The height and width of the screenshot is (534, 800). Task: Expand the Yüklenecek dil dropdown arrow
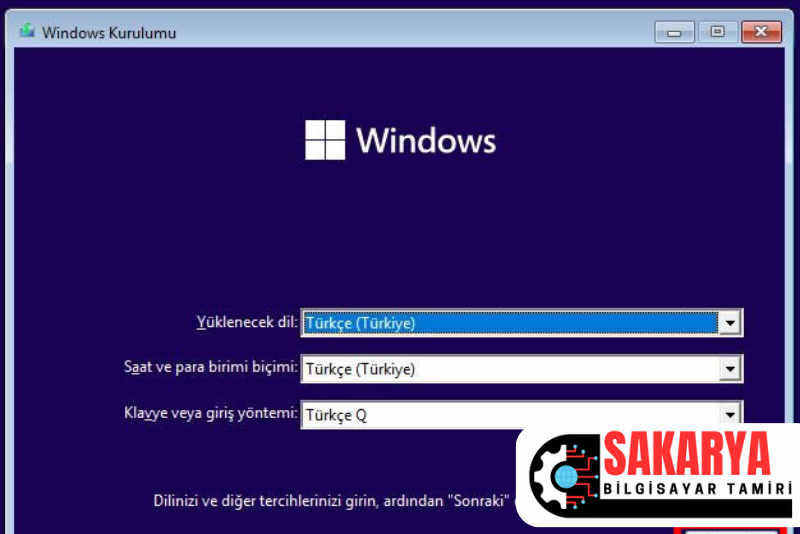730,323
